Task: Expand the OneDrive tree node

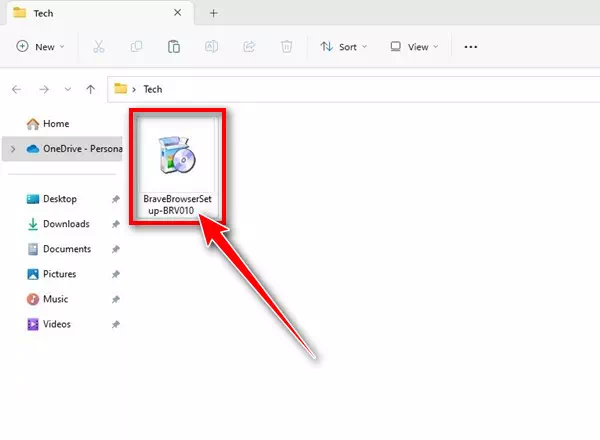Action: (13, 149)
